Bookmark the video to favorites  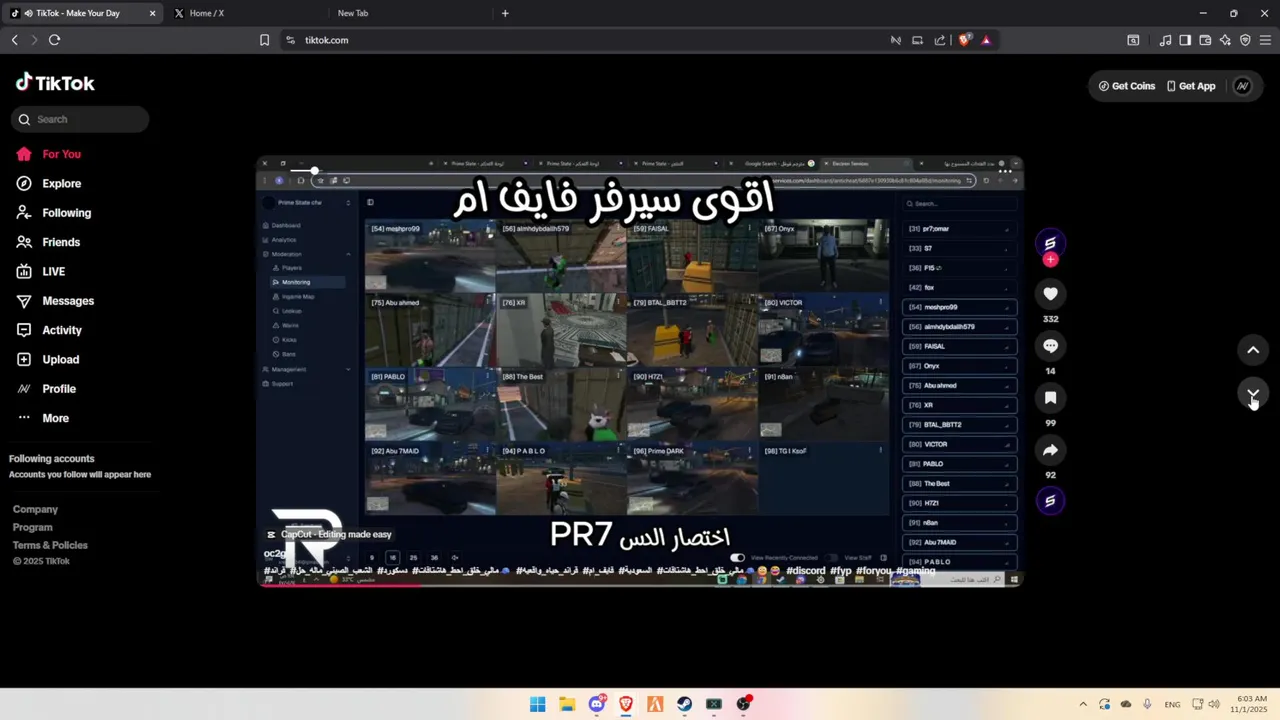1050,398
